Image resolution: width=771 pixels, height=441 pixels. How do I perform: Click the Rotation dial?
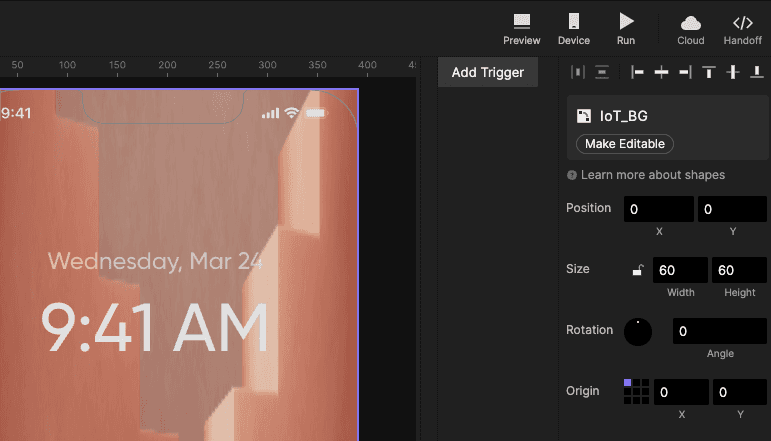pyautogui.click(x=638, y=332)
